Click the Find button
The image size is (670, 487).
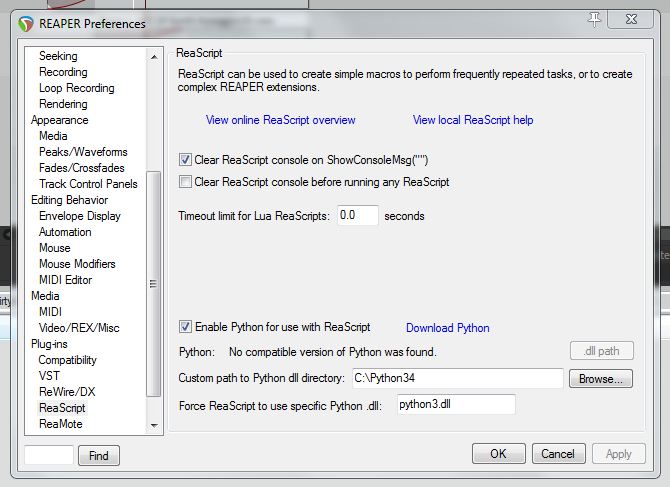99,455
